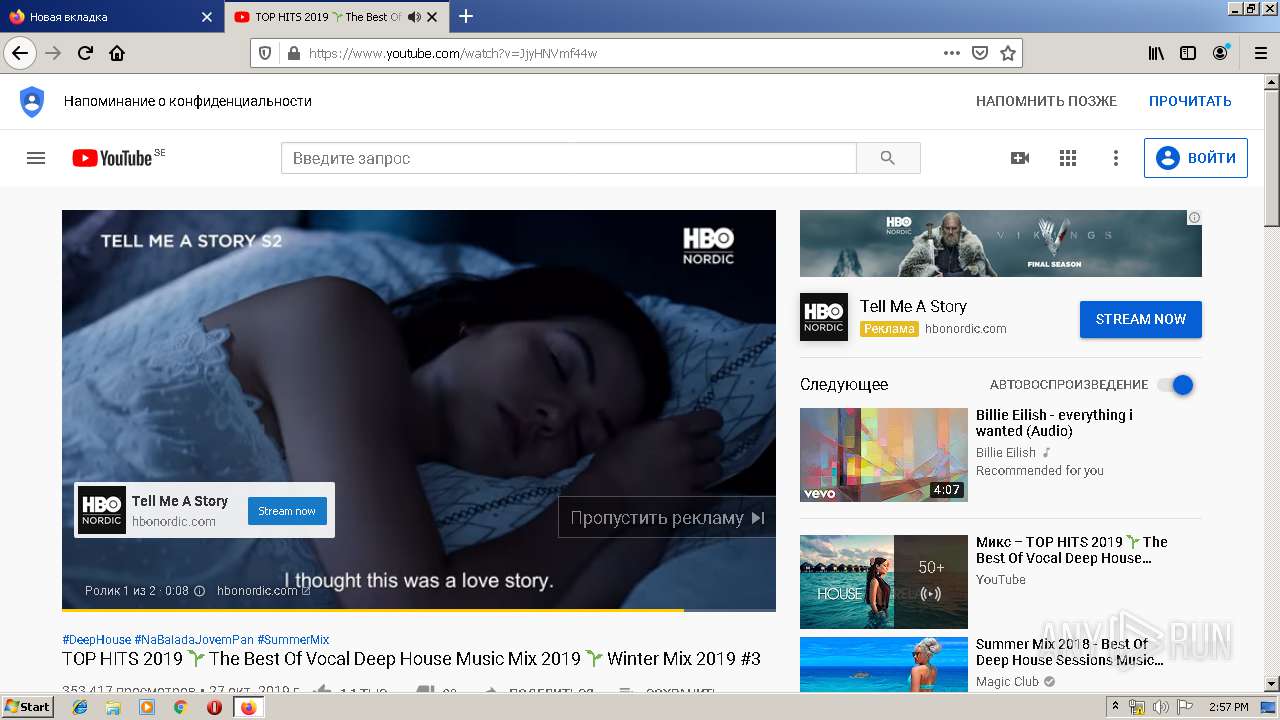The image size is (1280, 720).
Task: Go back with the browser back arrow
Action: 20,53
